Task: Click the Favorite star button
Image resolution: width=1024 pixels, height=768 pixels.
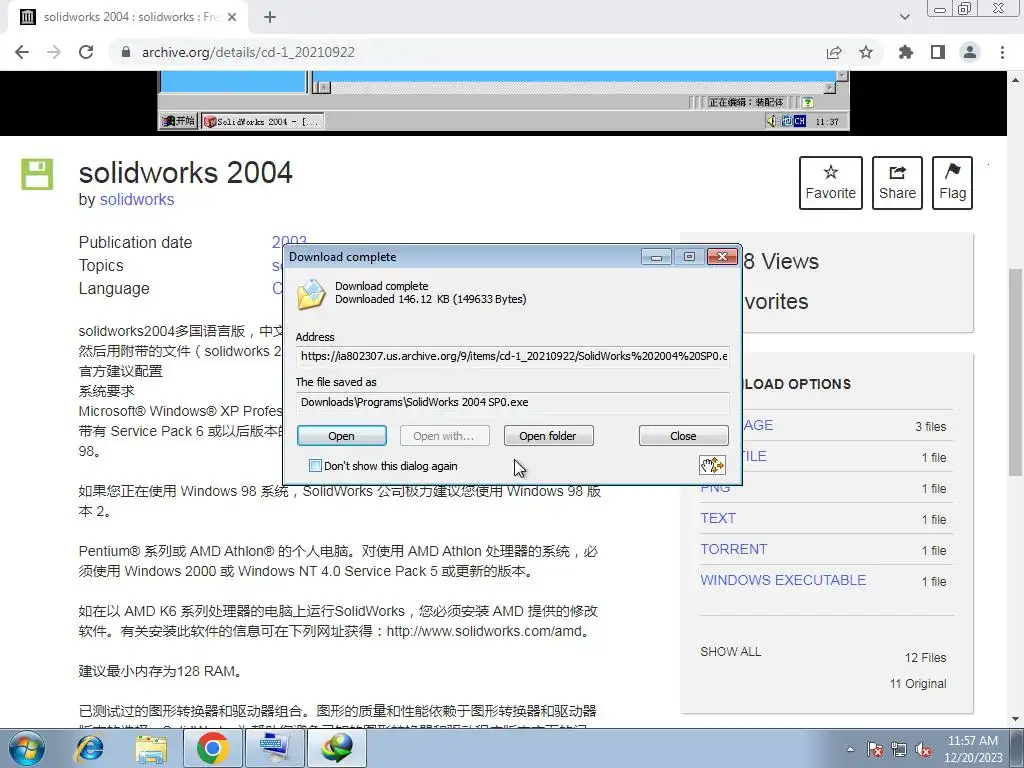Action: point(831,183)
